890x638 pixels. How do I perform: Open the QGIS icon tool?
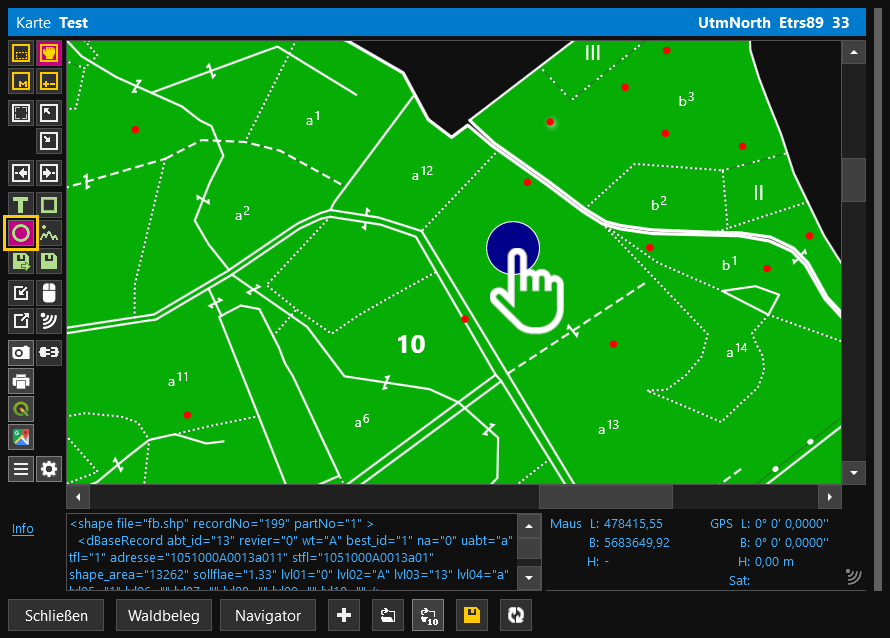pos(21,408)
